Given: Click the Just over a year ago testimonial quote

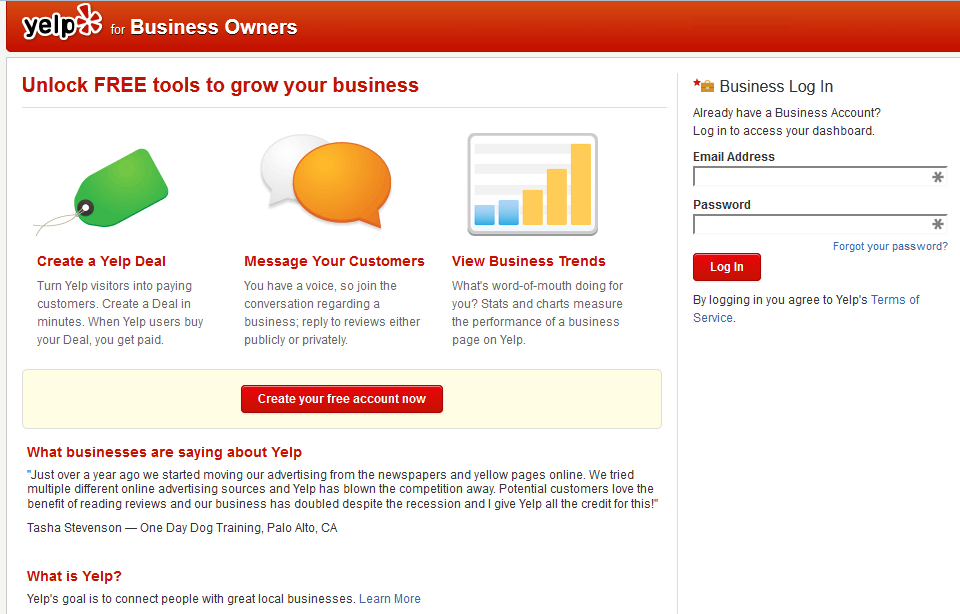Looking at the screenshot, I should point(342,489).
